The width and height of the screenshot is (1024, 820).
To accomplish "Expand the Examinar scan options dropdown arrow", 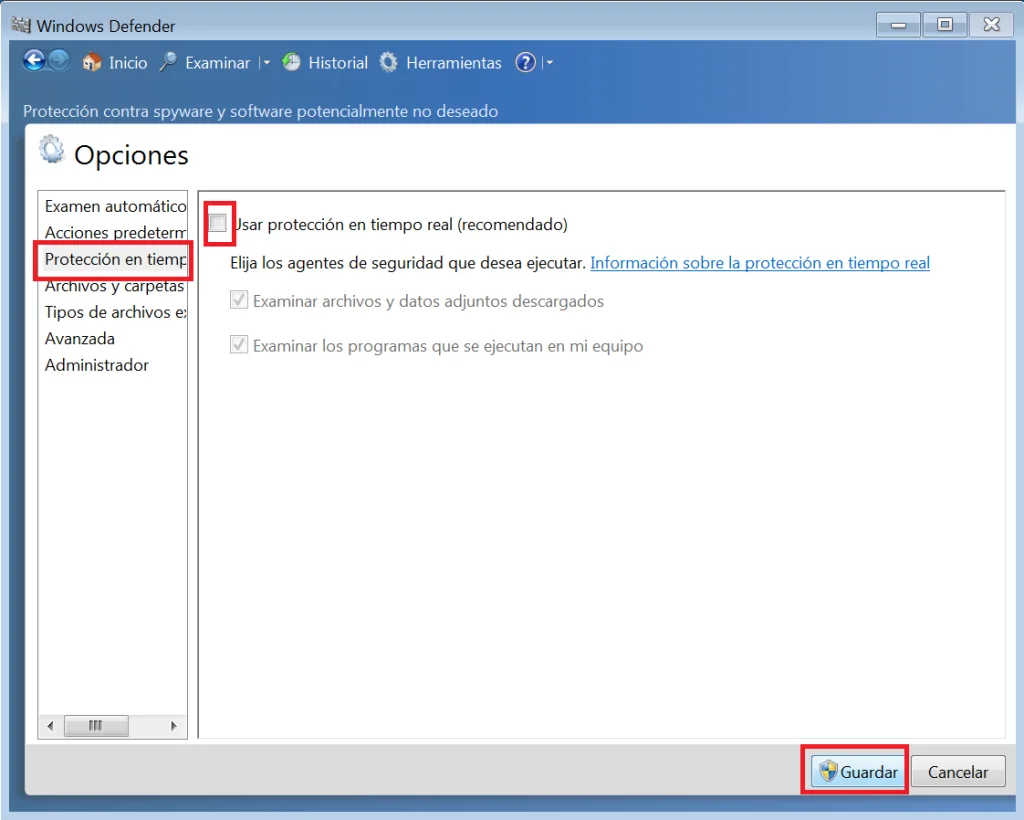I will (x=266, y=63).
